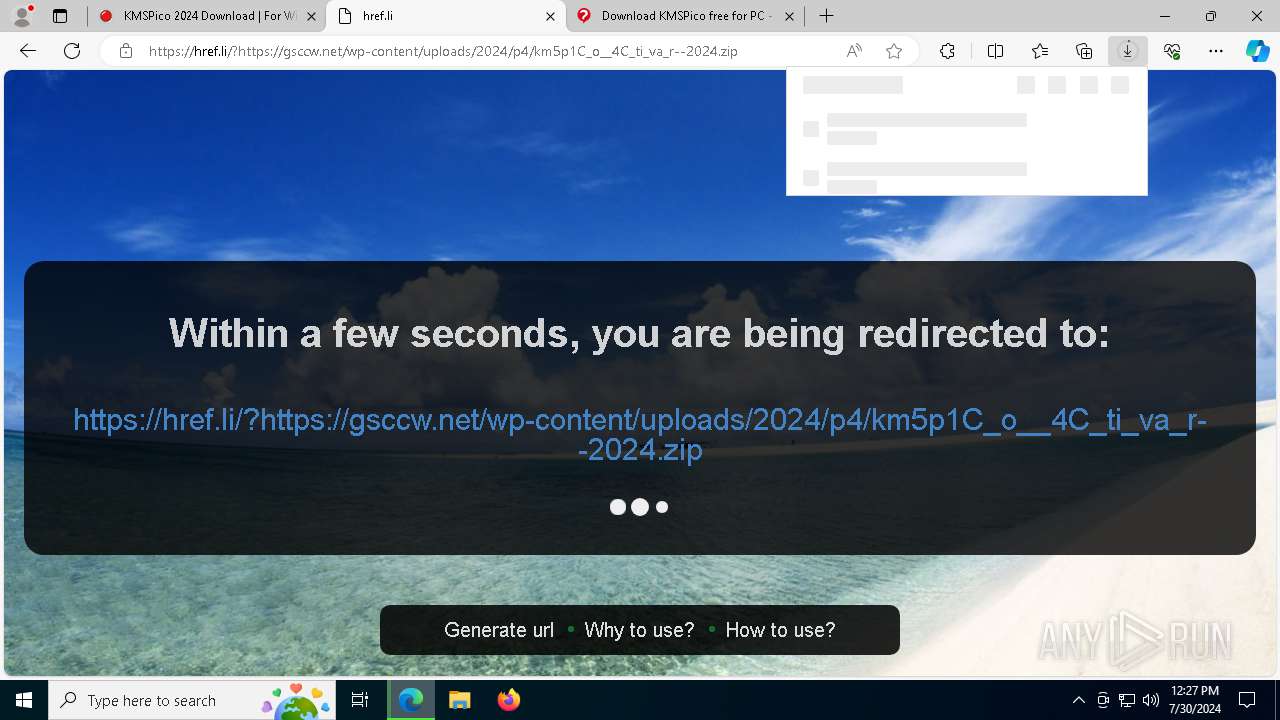Open Browser essentials heart icon
This screenshot has width=1280, height=720.
1172,51
